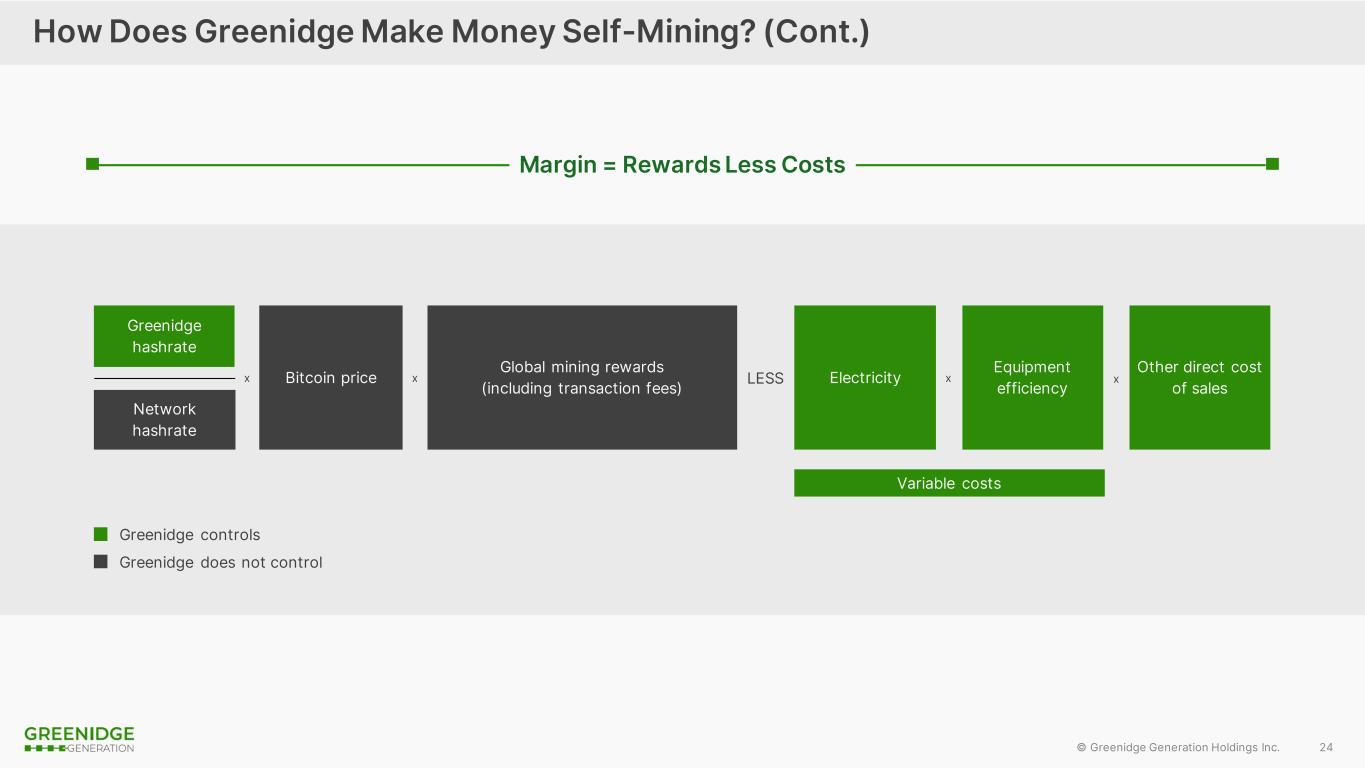Click the Equipment efficiency box

pos(1032,377)
